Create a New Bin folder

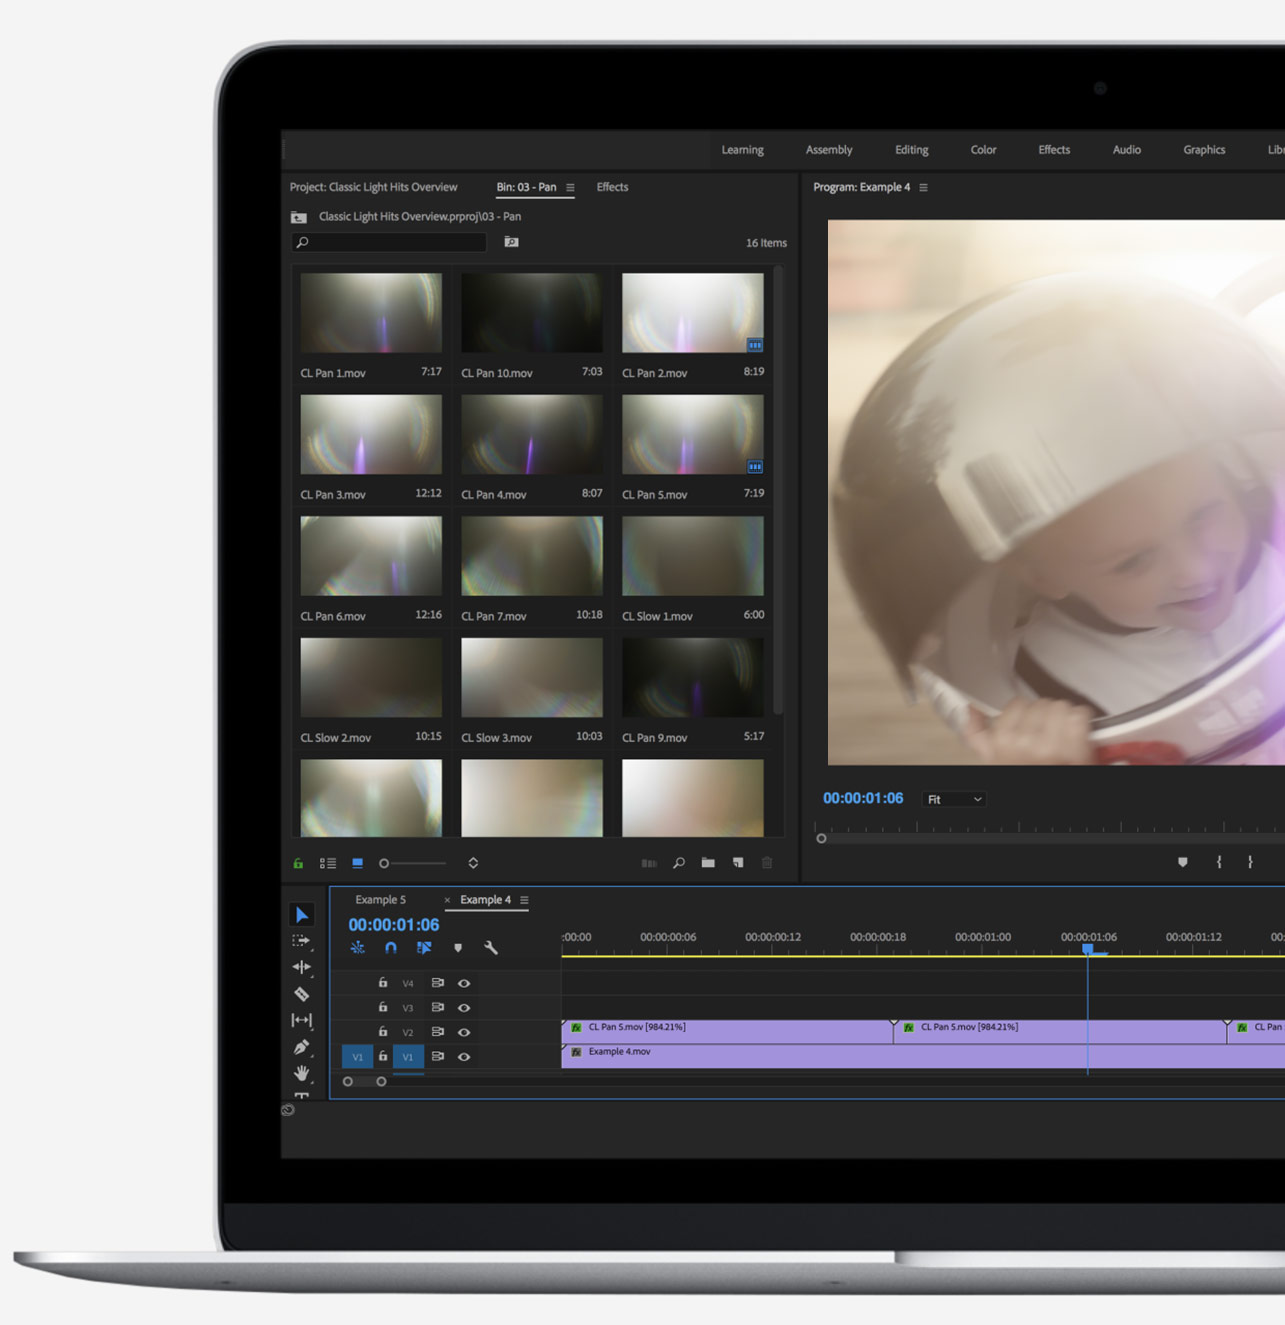(708, 863)
